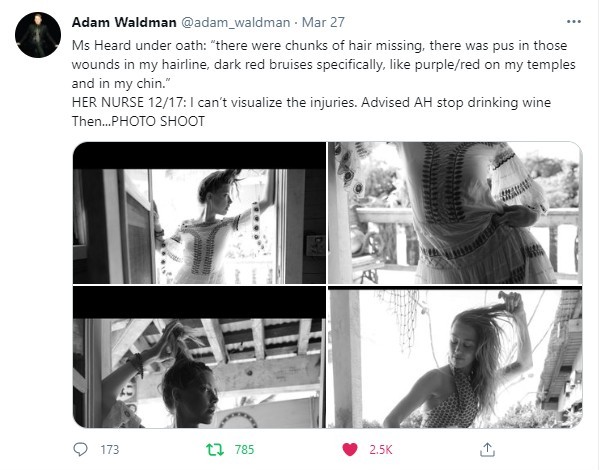This screenshot has height=470, width=600.
Task: Open top-left photo of woman in doorway
Action: pos(199,213)
